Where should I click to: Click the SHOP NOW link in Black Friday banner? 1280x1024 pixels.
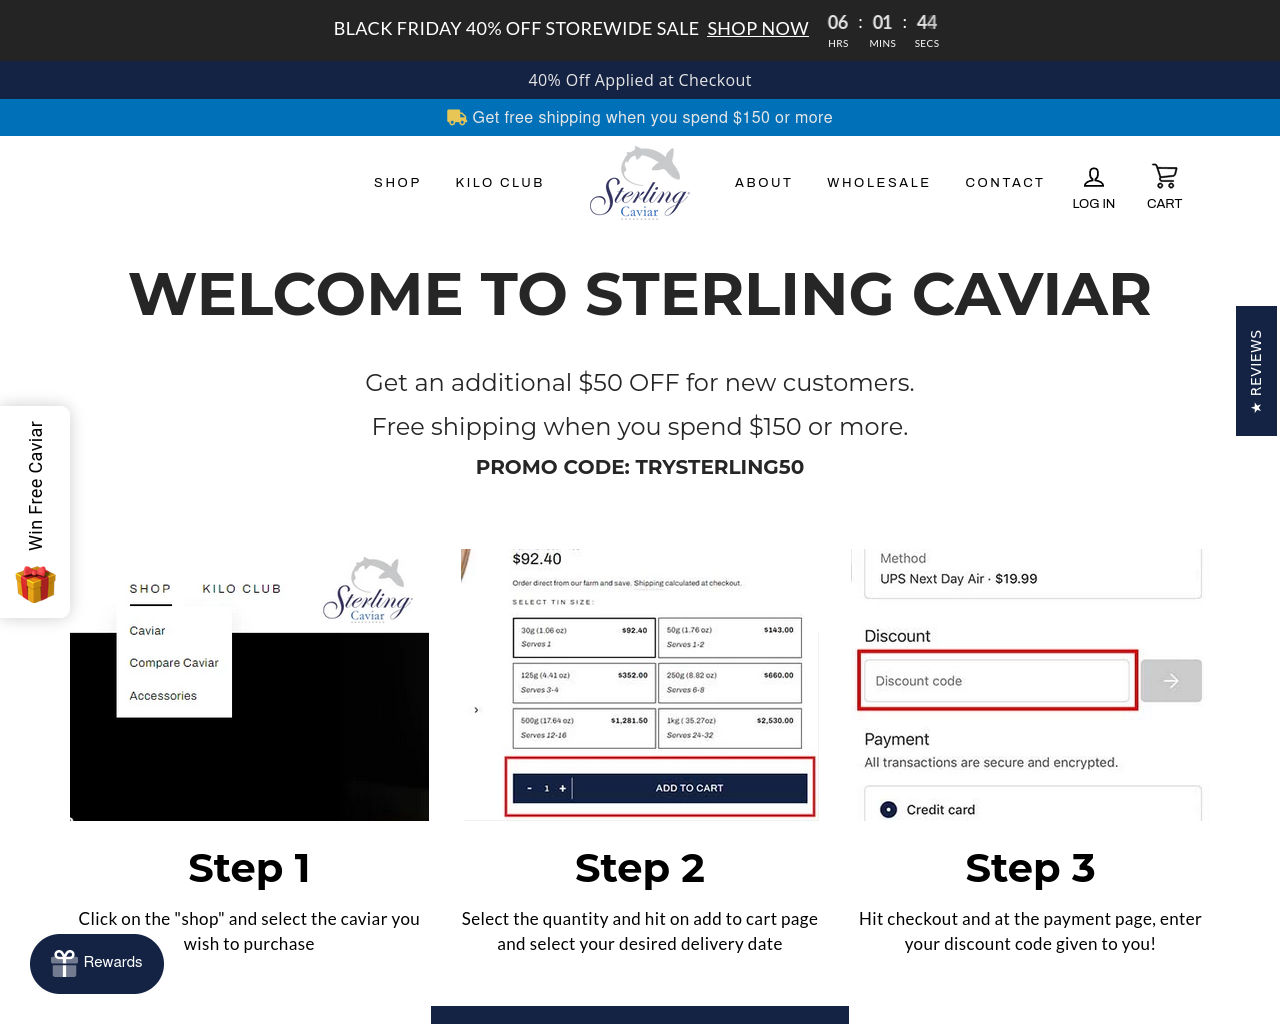758,29
